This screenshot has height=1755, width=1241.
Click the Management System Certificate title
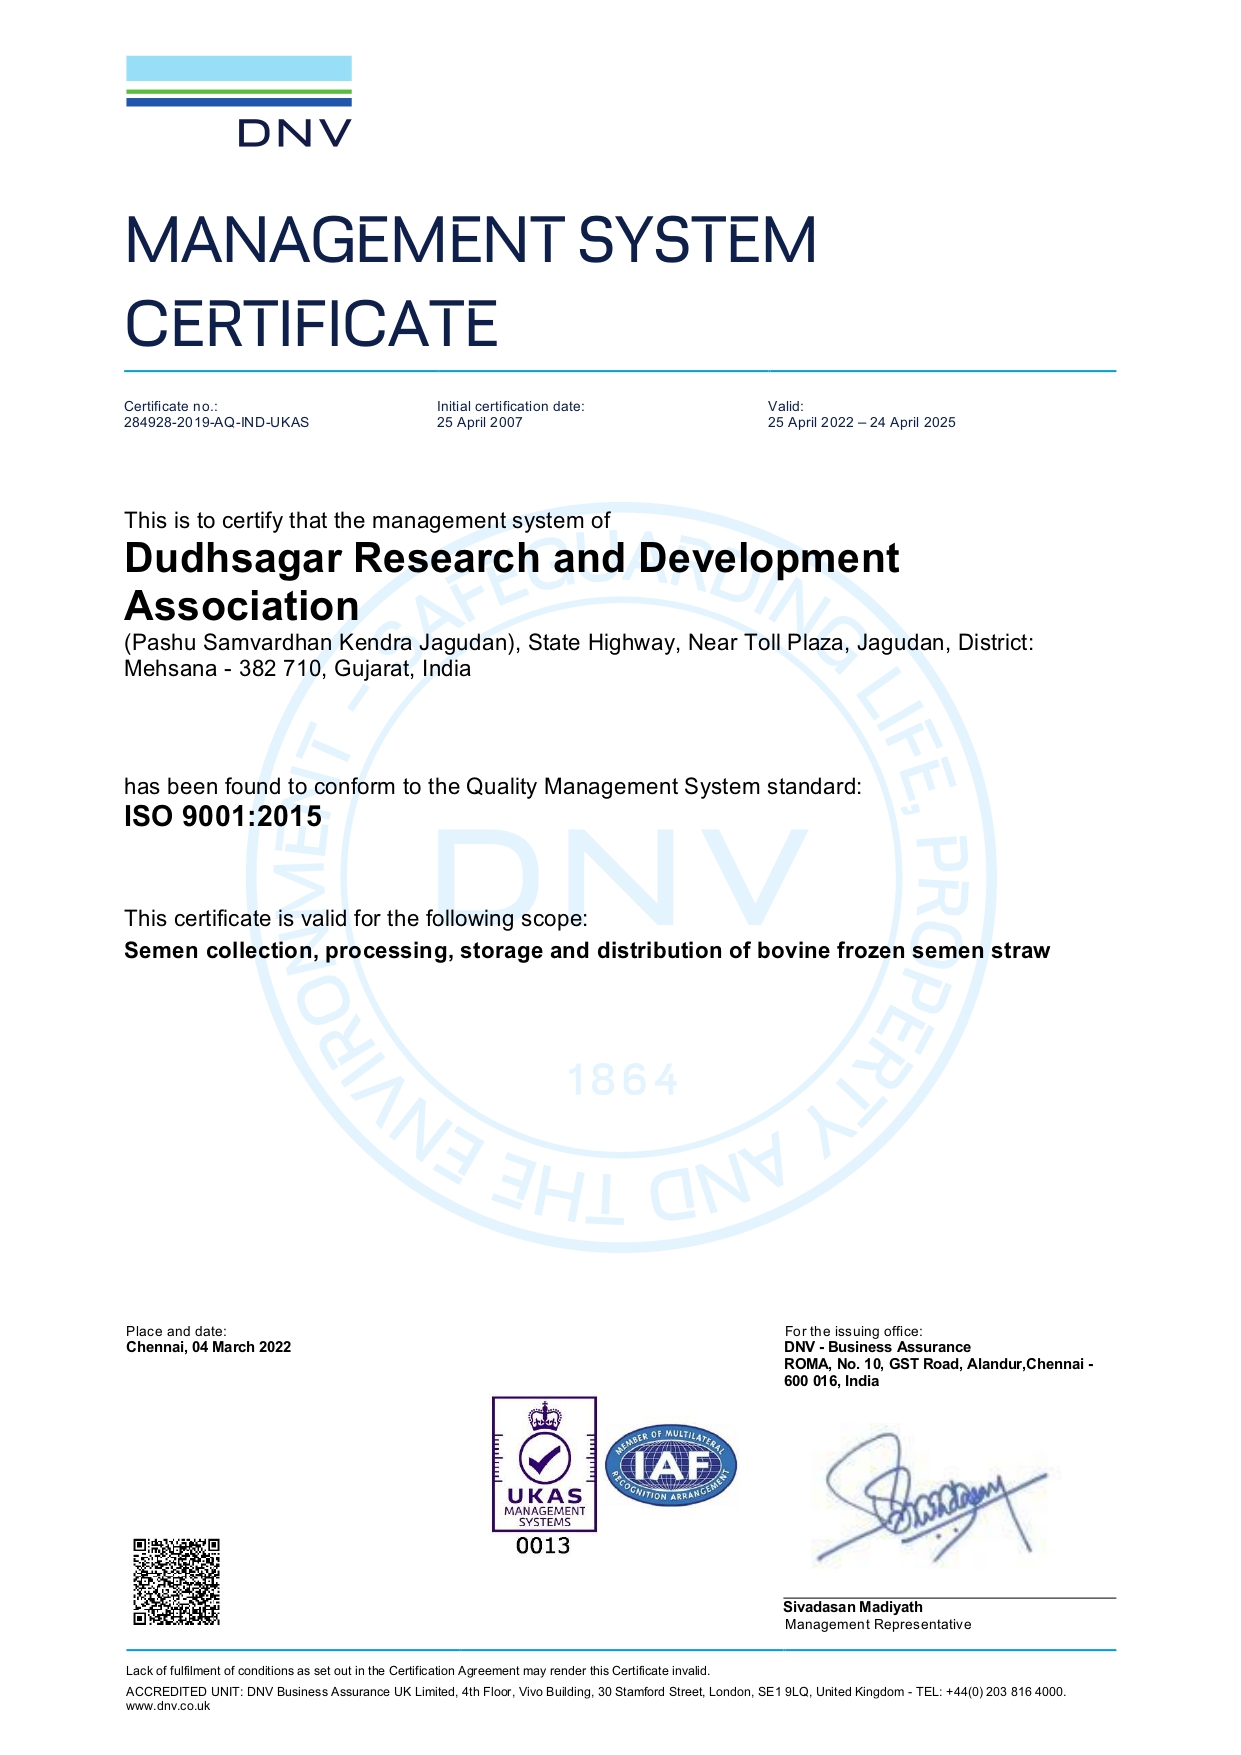click(x=470, y=282)
